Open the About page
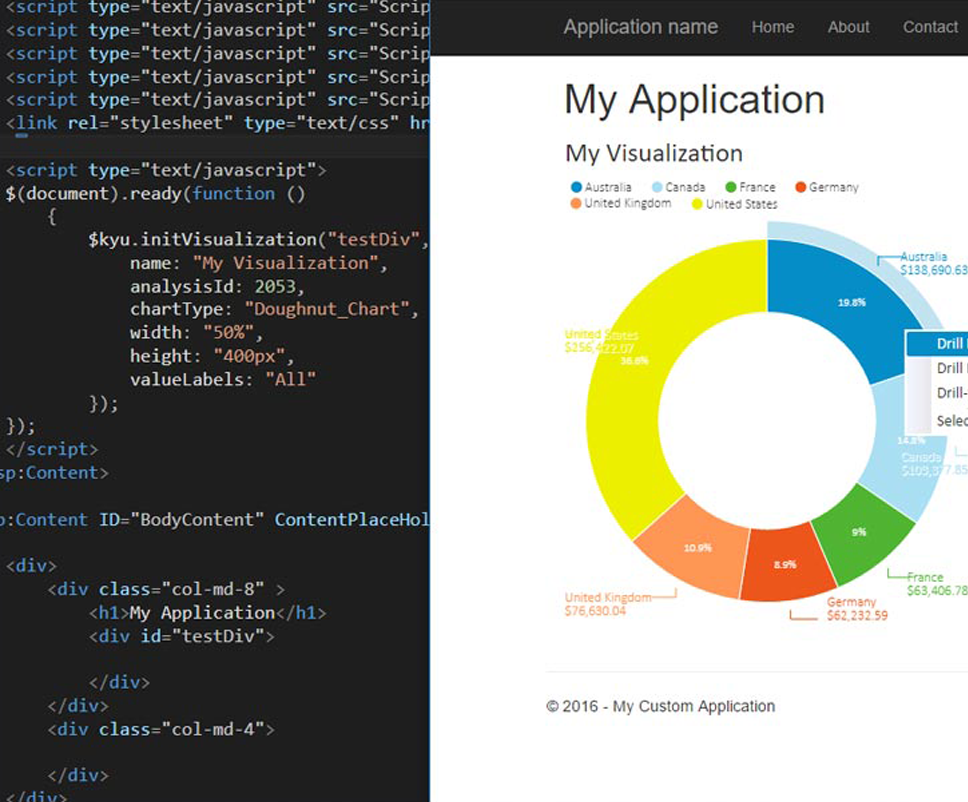This screenshot has height=802, width=968. 847,27
